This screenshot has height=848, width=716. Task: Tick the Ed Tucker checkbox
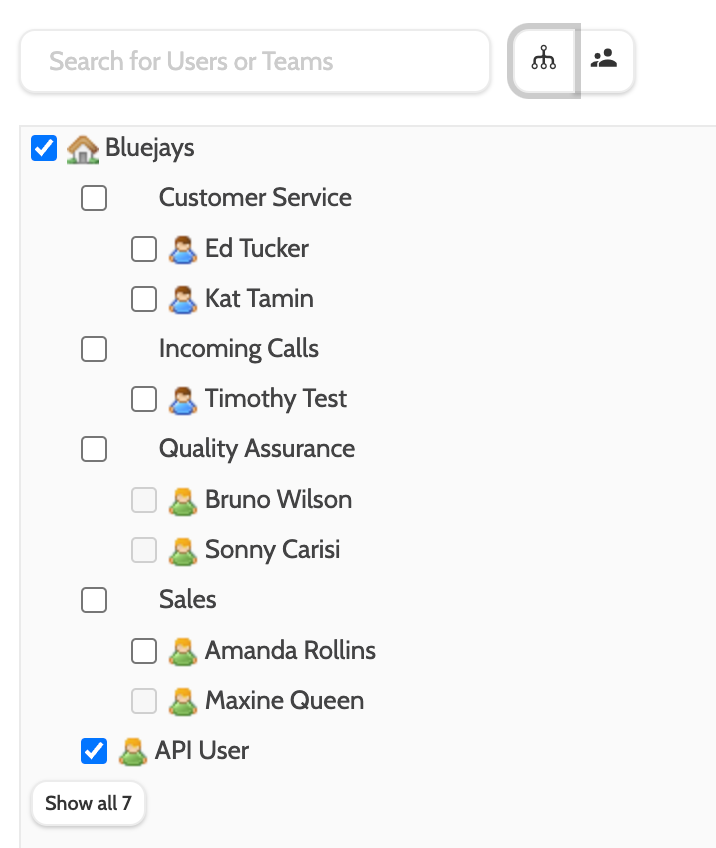click(x=144, y=249)
